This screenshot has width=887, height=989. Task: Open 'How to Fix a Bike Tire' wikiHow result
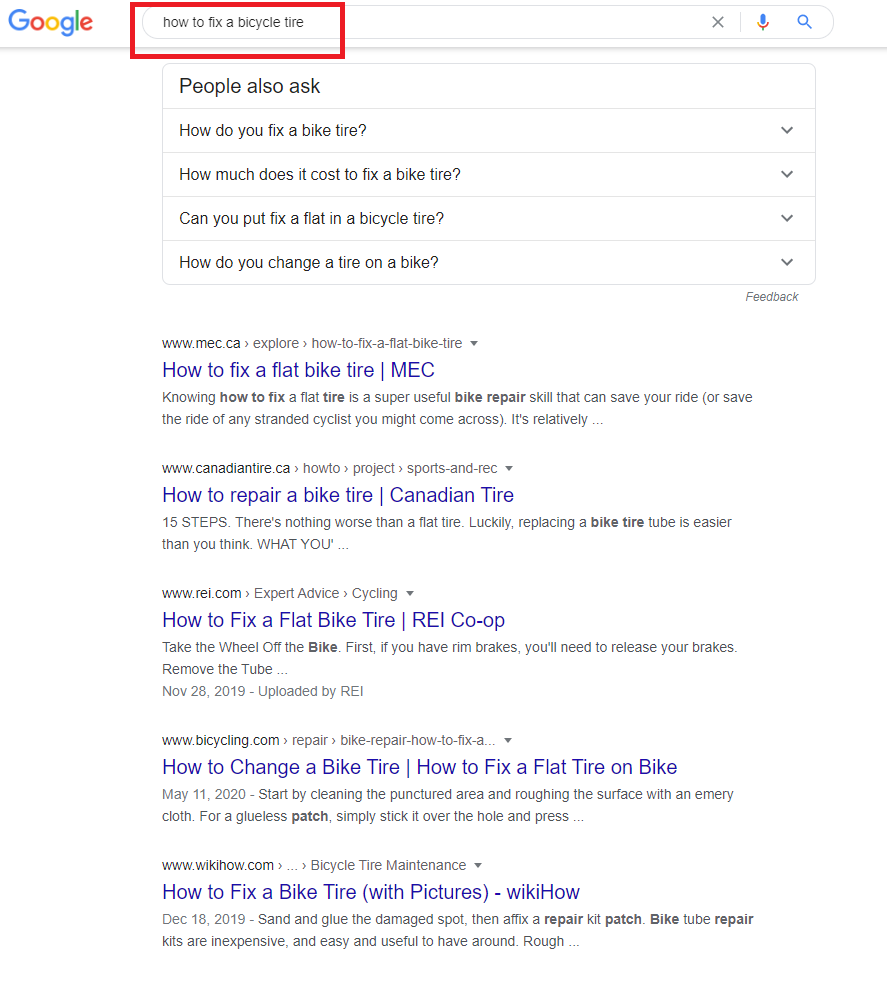point(371,892)
